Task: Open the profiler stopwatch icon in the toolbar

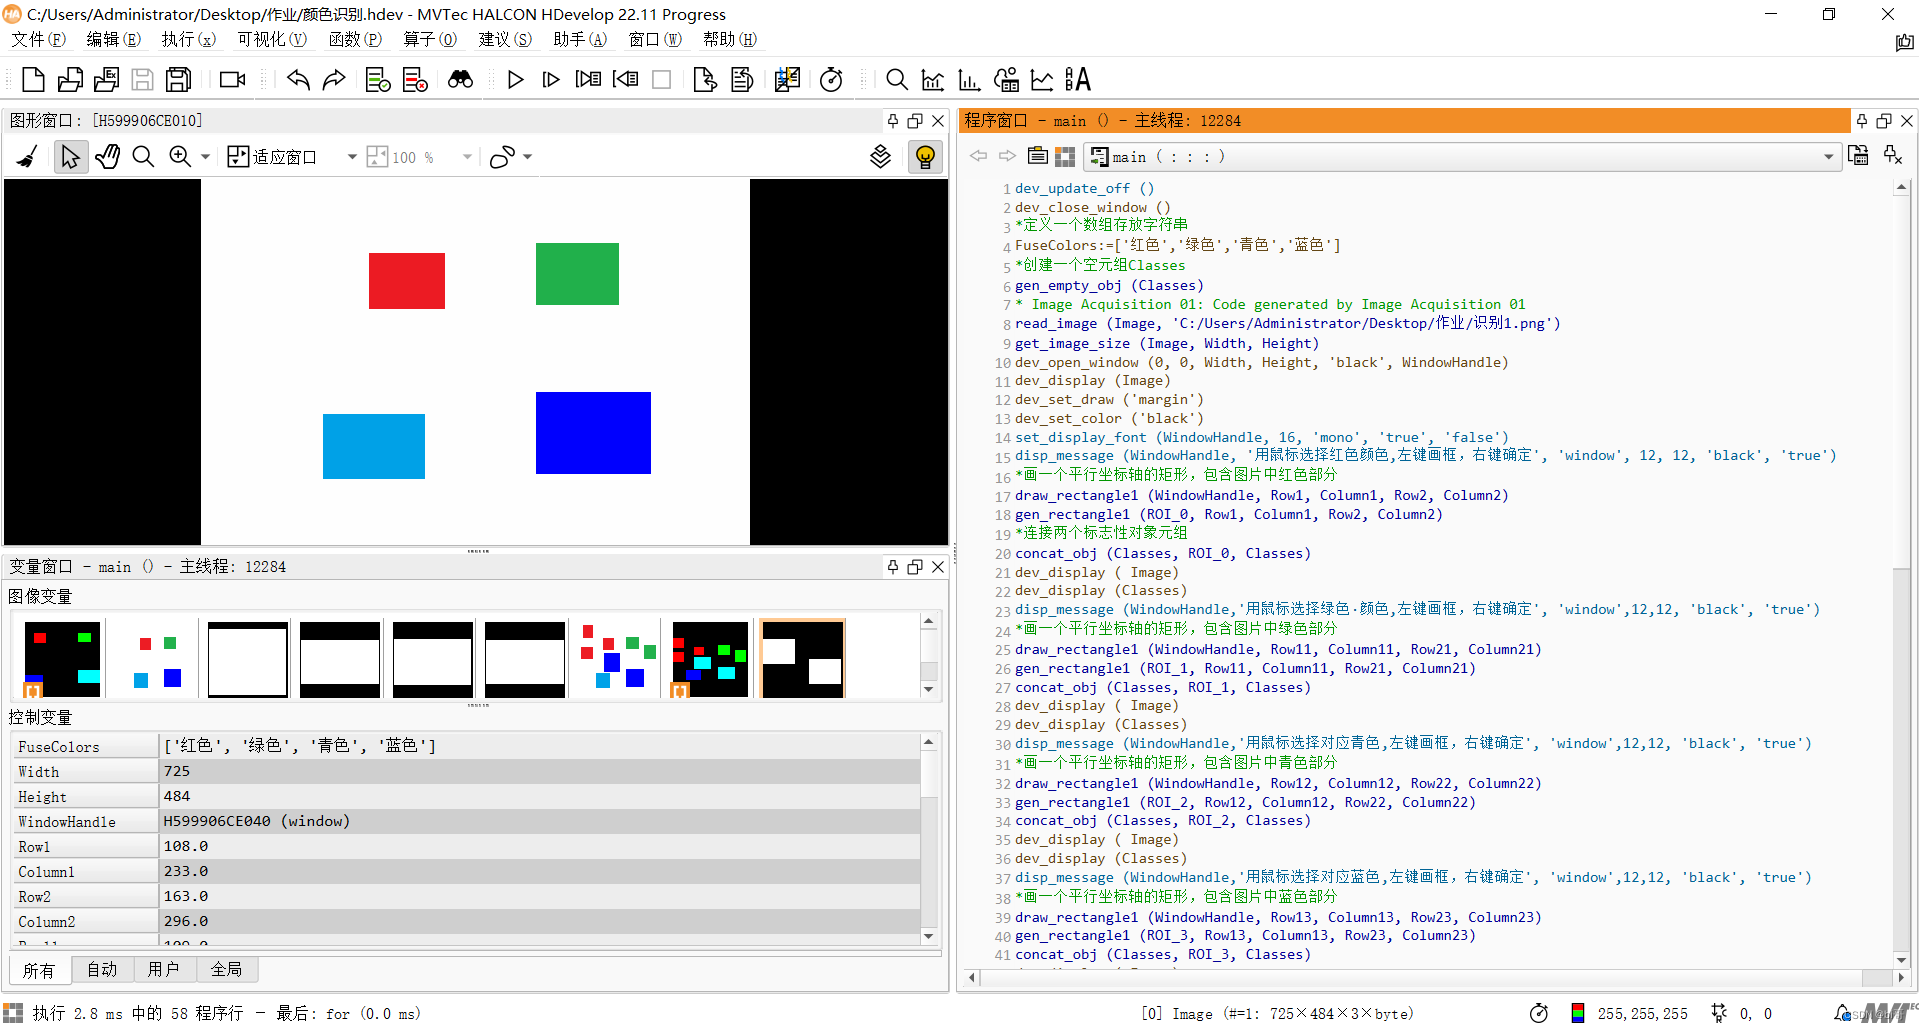Action: 832,80
